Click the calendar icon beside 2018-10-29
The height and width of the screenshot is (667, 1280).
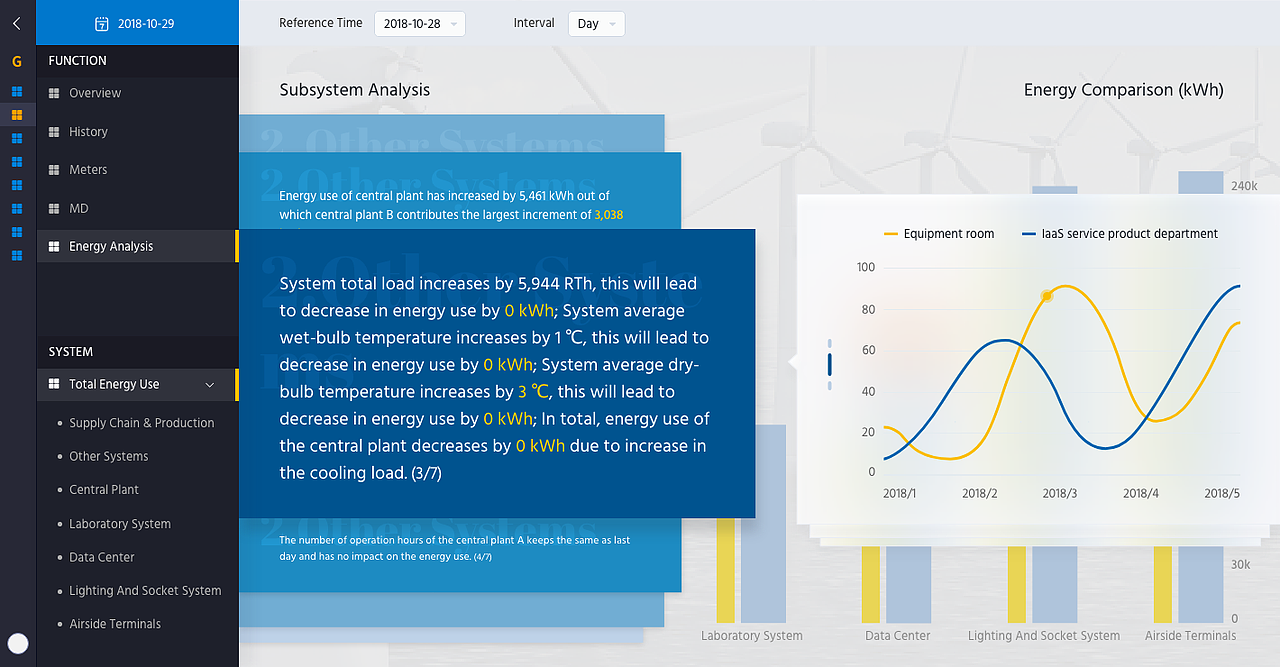coord(101,23)
